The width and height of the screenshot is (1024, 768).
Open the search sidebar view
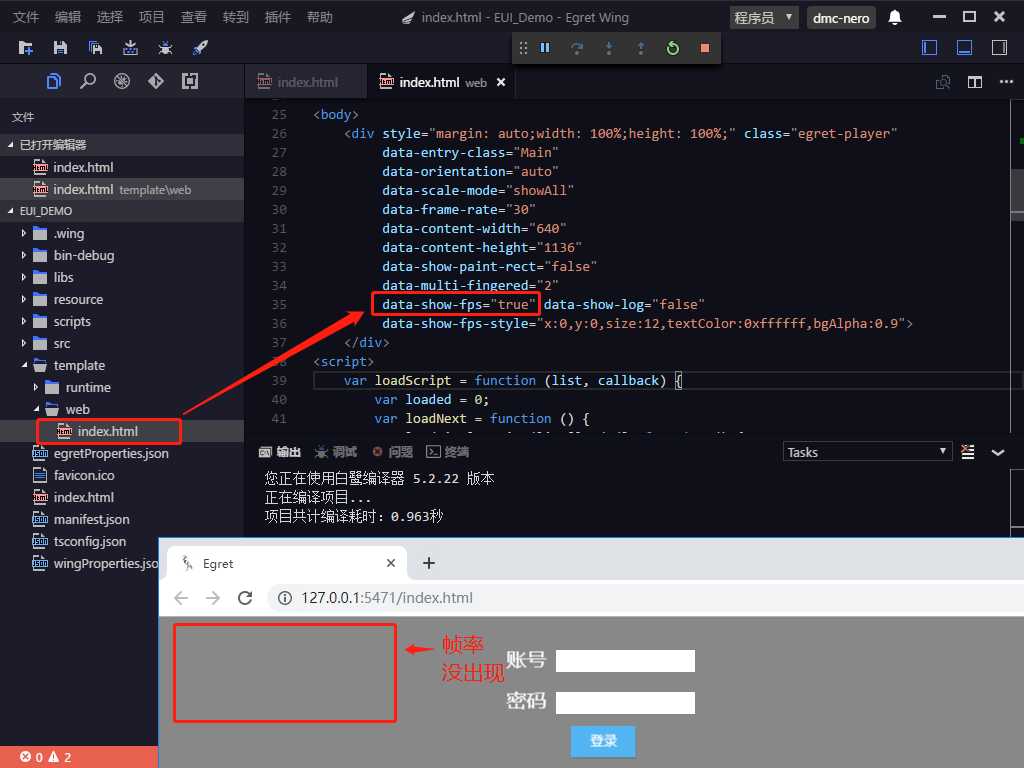point(88,81)
